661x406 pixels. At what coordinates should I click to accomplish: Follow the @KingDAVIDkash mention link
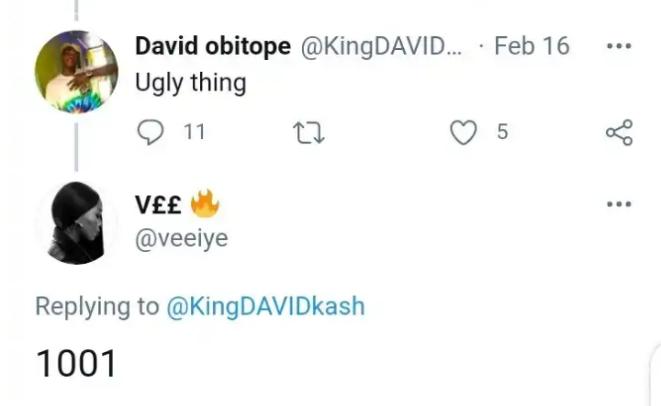[x=265, y=306]
